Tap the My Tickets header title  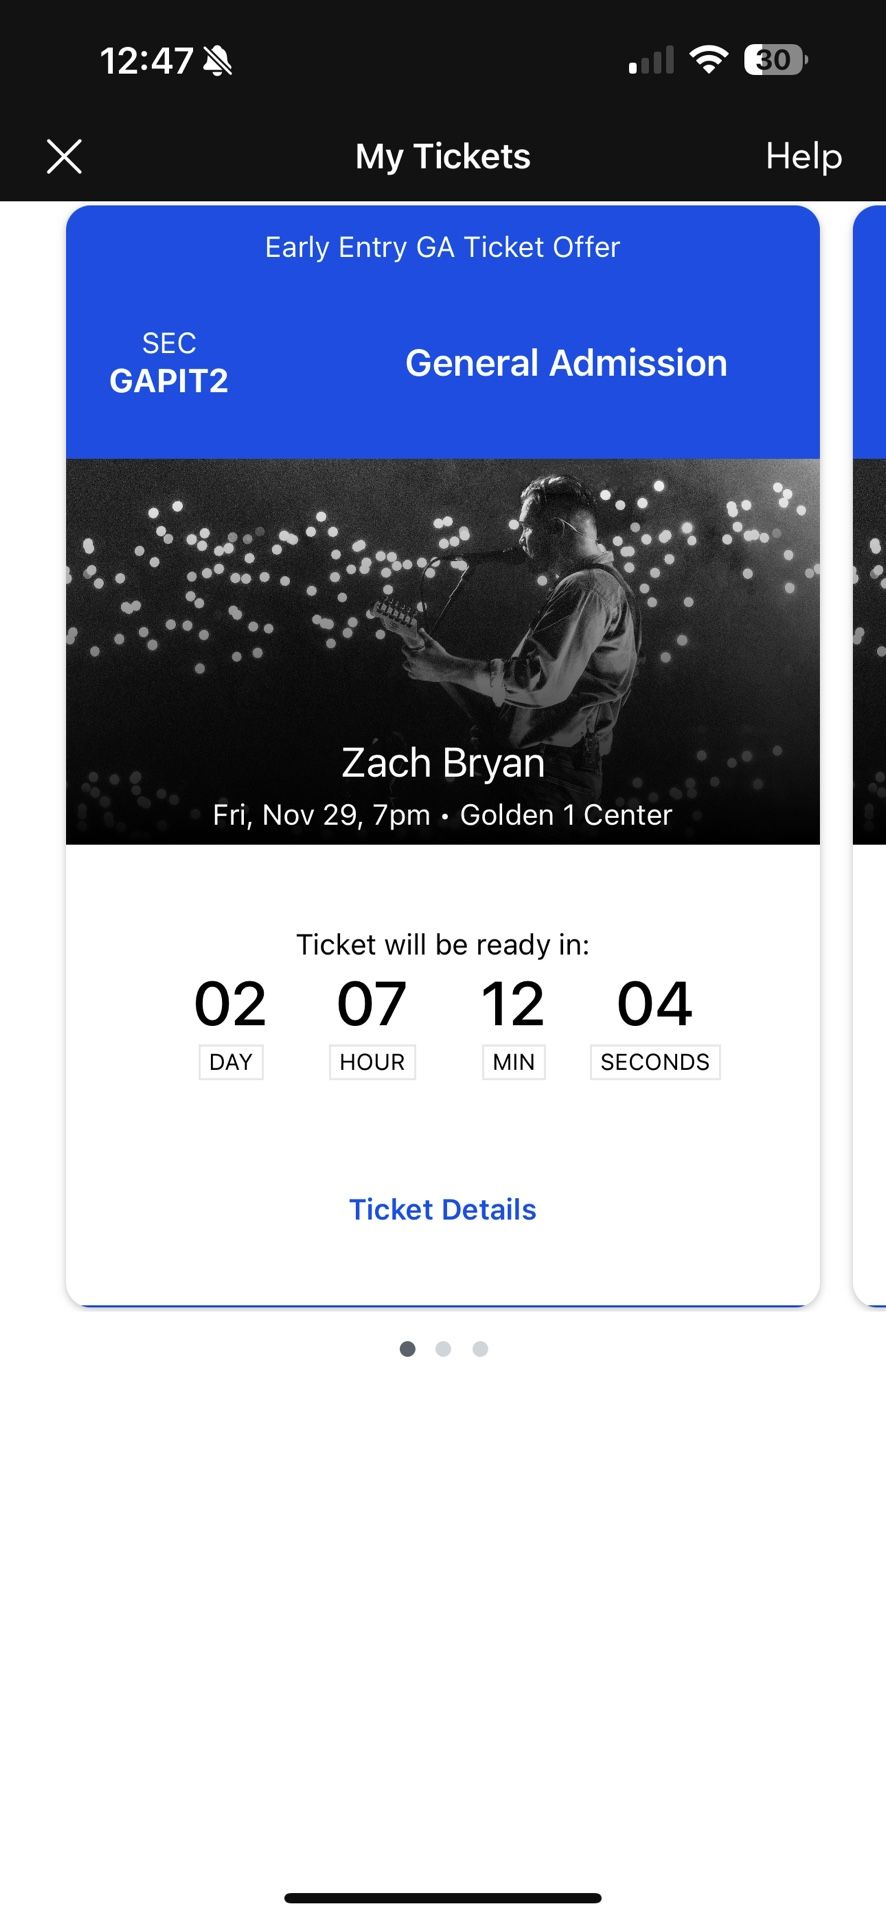pyautogui.click(x=443, y=156)
